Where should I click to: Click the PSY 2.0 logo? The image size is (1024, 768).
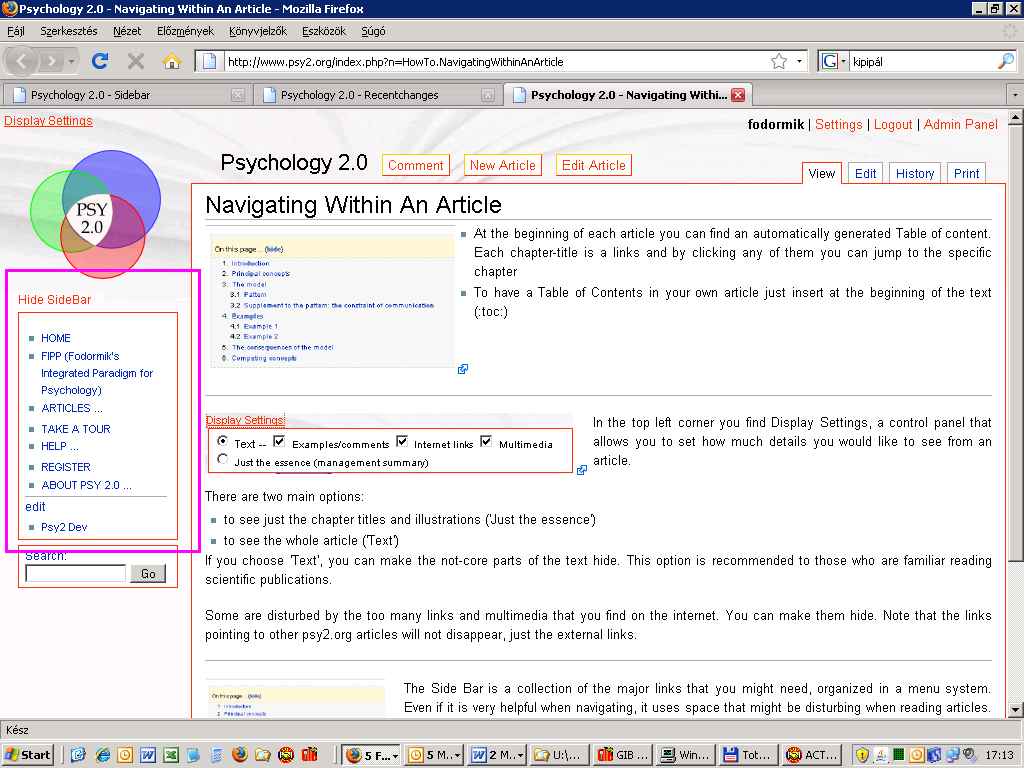tap(95, 213)
